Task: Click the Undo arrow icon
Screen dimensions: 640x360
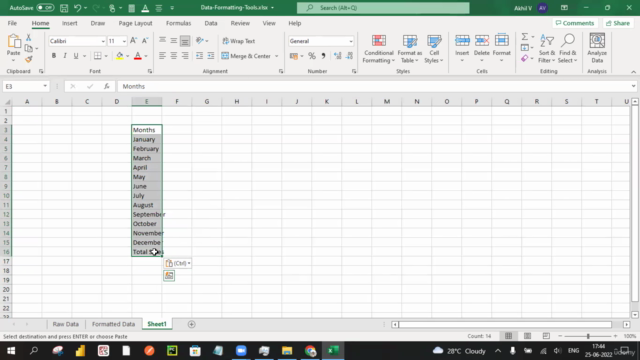Action: tap(77, 8)
